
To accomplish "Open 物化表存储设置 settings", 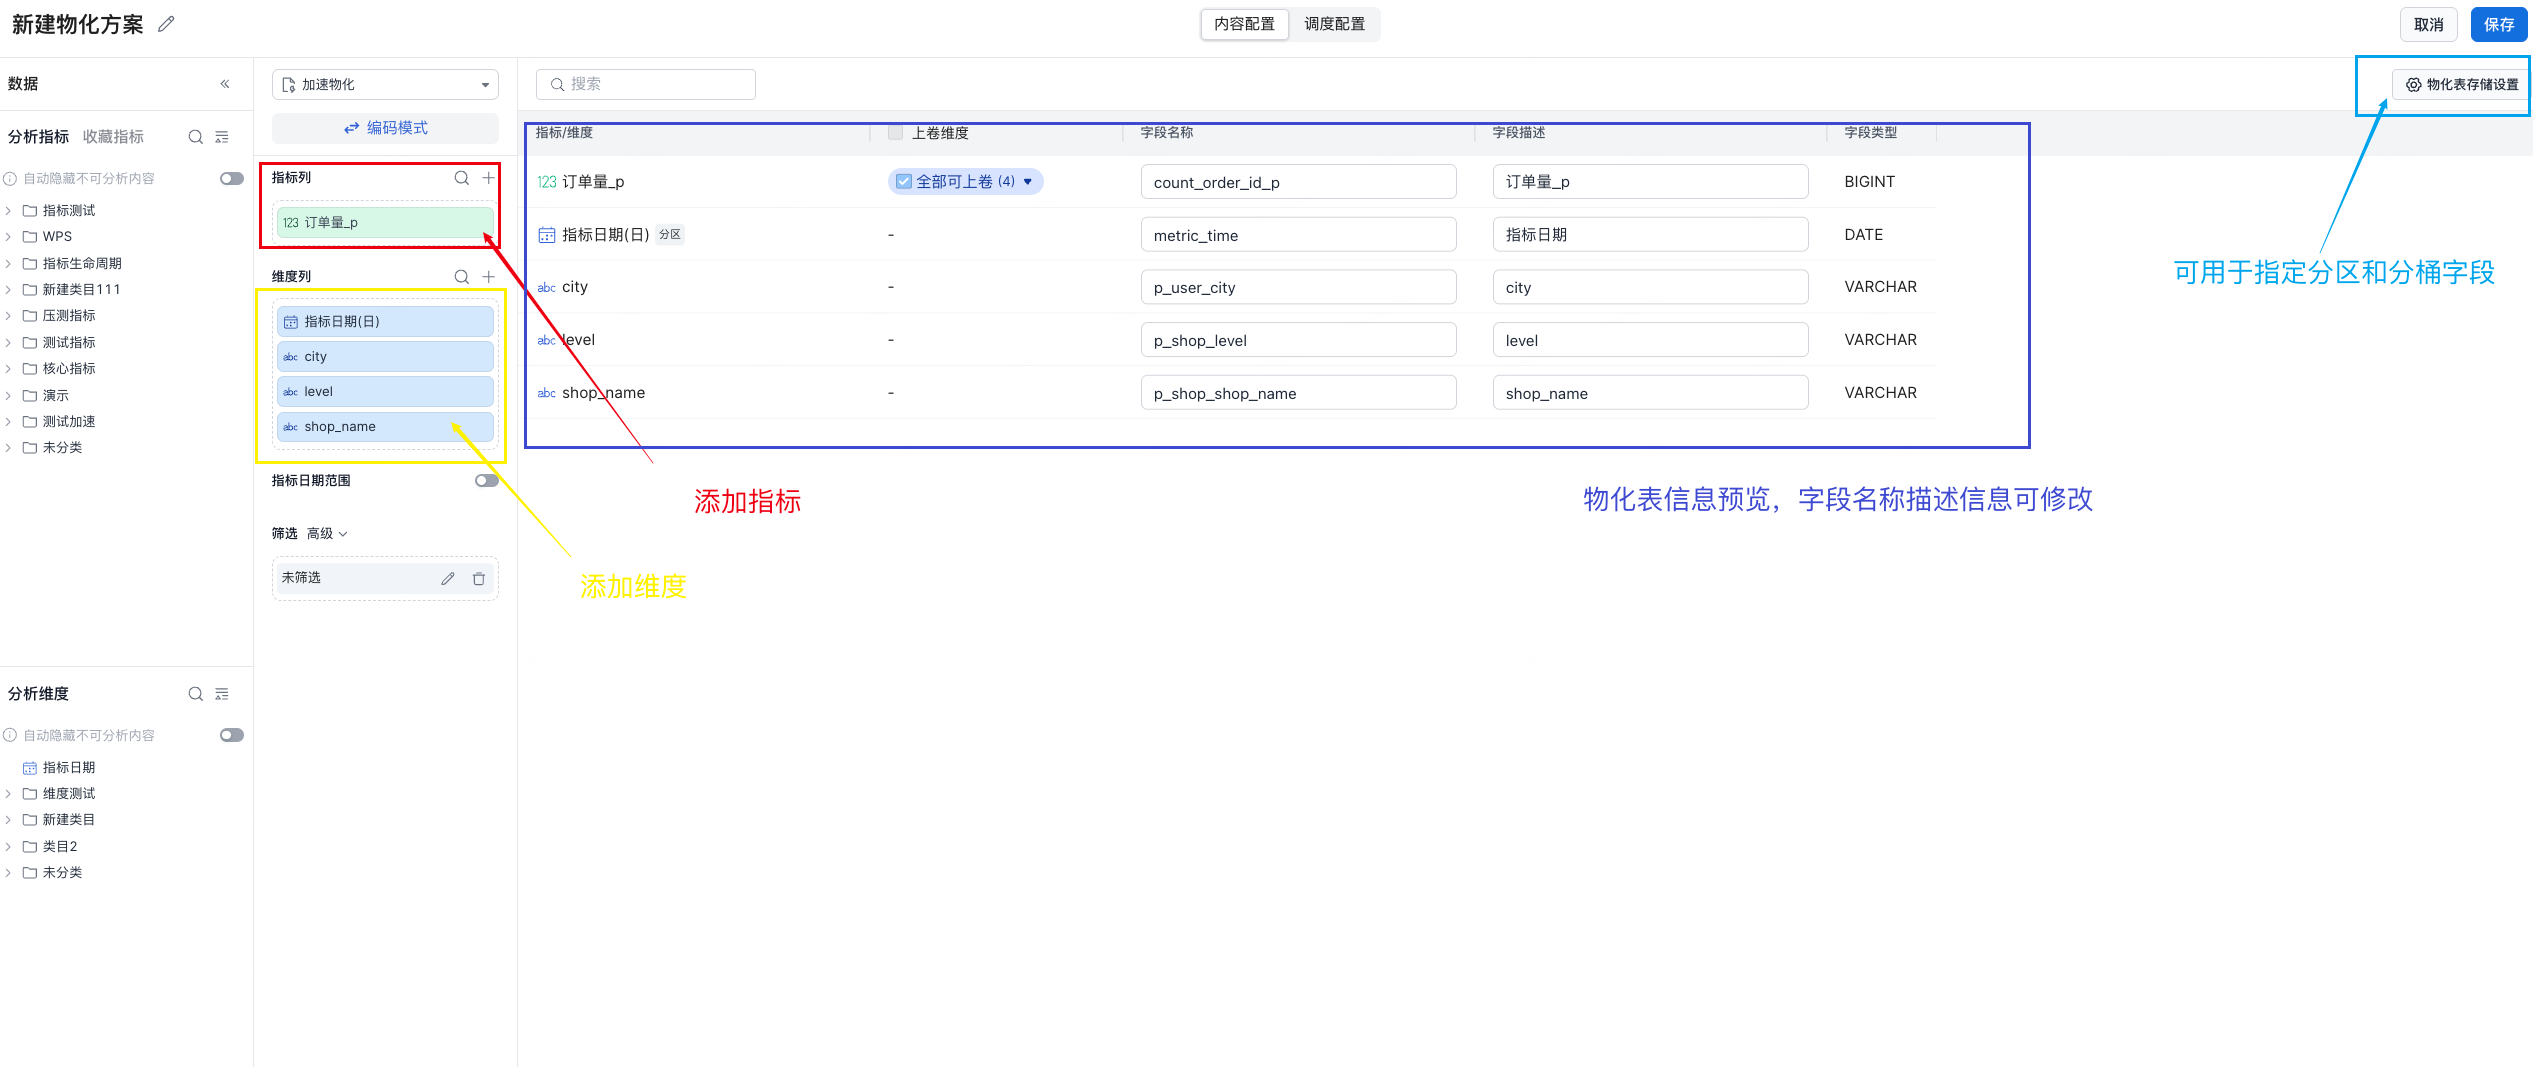I will tap(2461, 85).
